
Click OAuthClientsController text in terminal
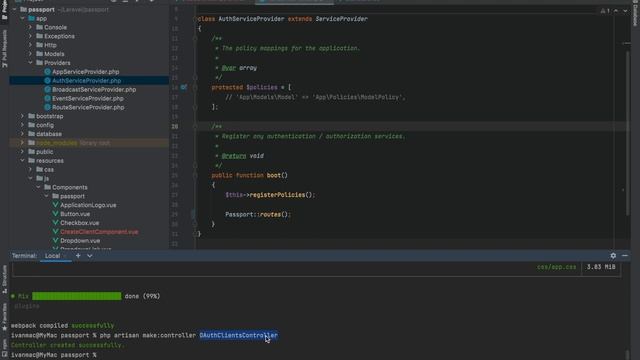pyautogui.click(x=238, y=336)
